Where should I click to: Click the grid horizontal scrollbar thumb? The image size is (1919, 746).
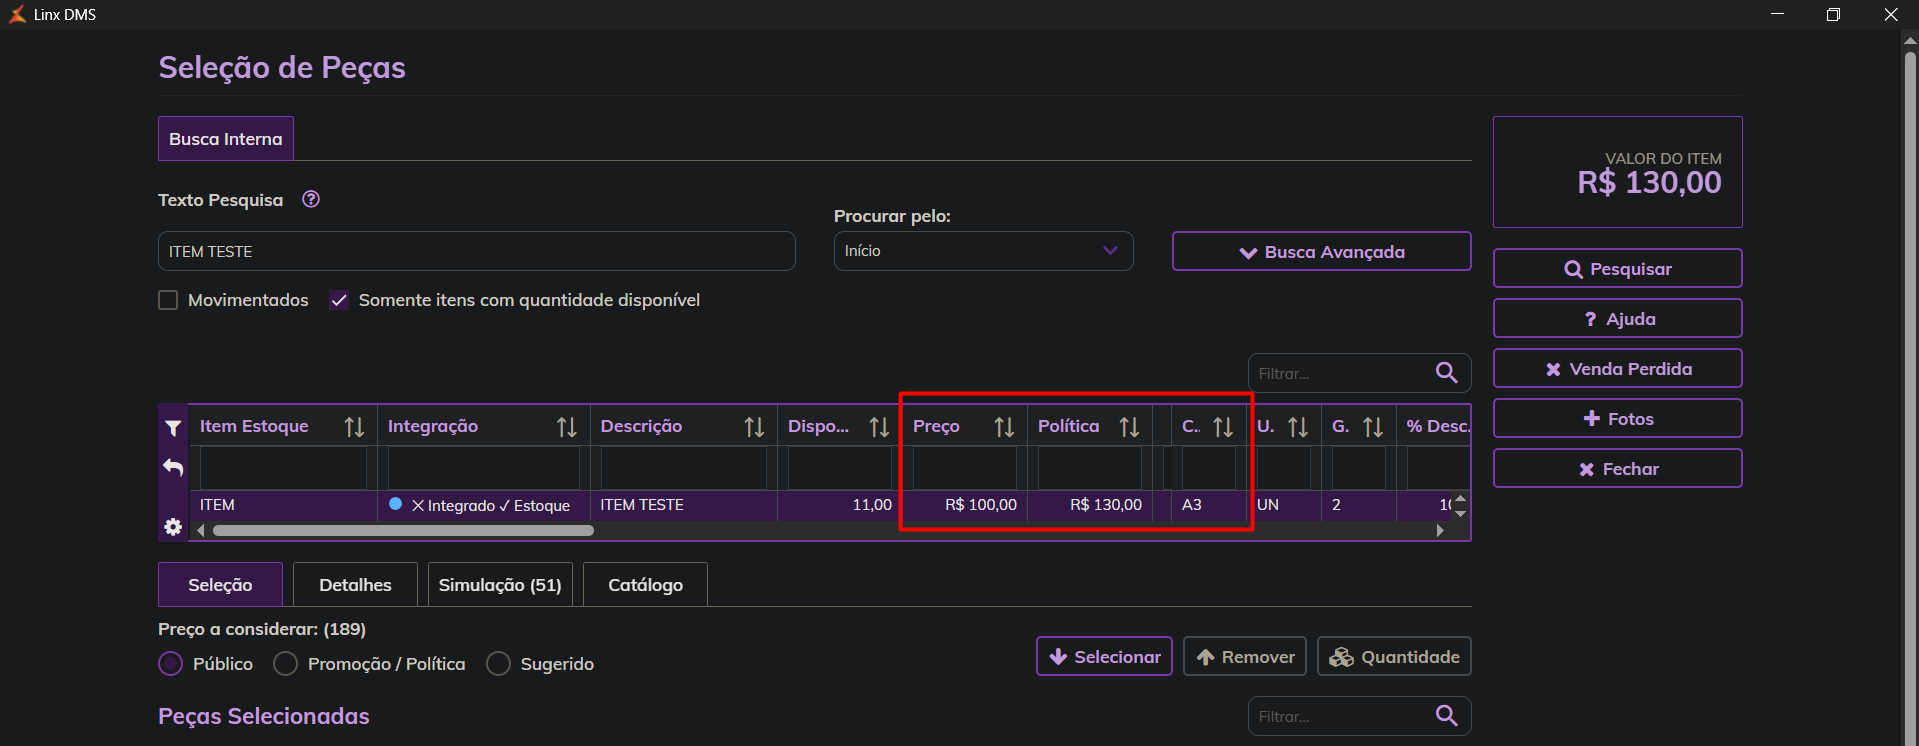(x=403, y=531)
